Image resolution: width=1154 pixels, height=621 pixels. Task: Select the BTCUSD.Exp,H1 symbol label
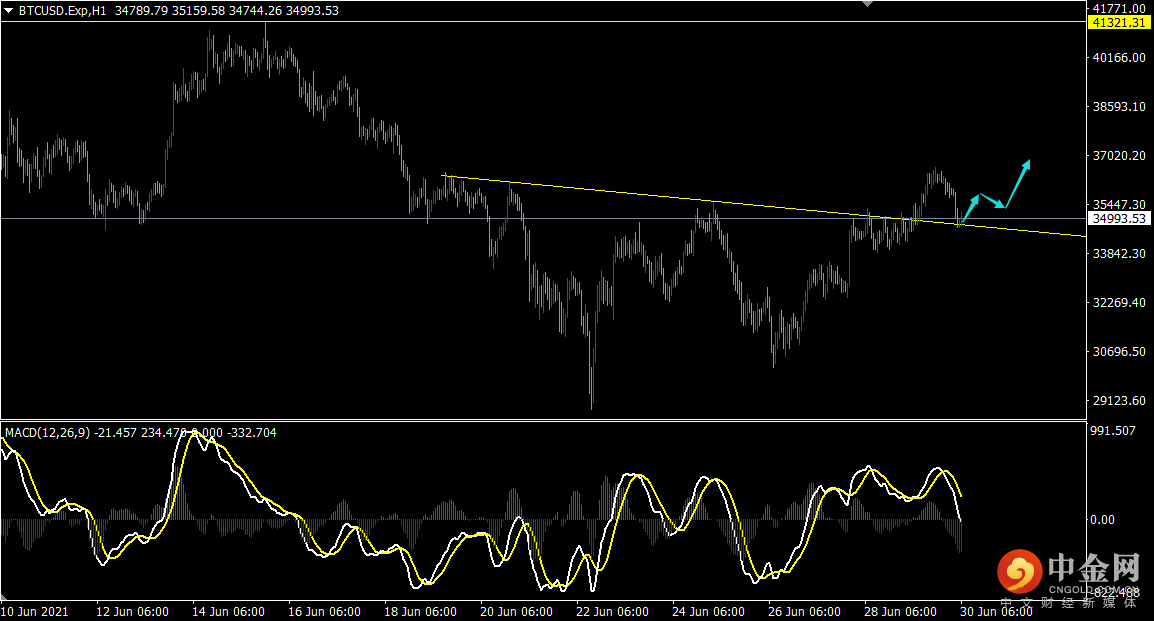tap(63, 11)
